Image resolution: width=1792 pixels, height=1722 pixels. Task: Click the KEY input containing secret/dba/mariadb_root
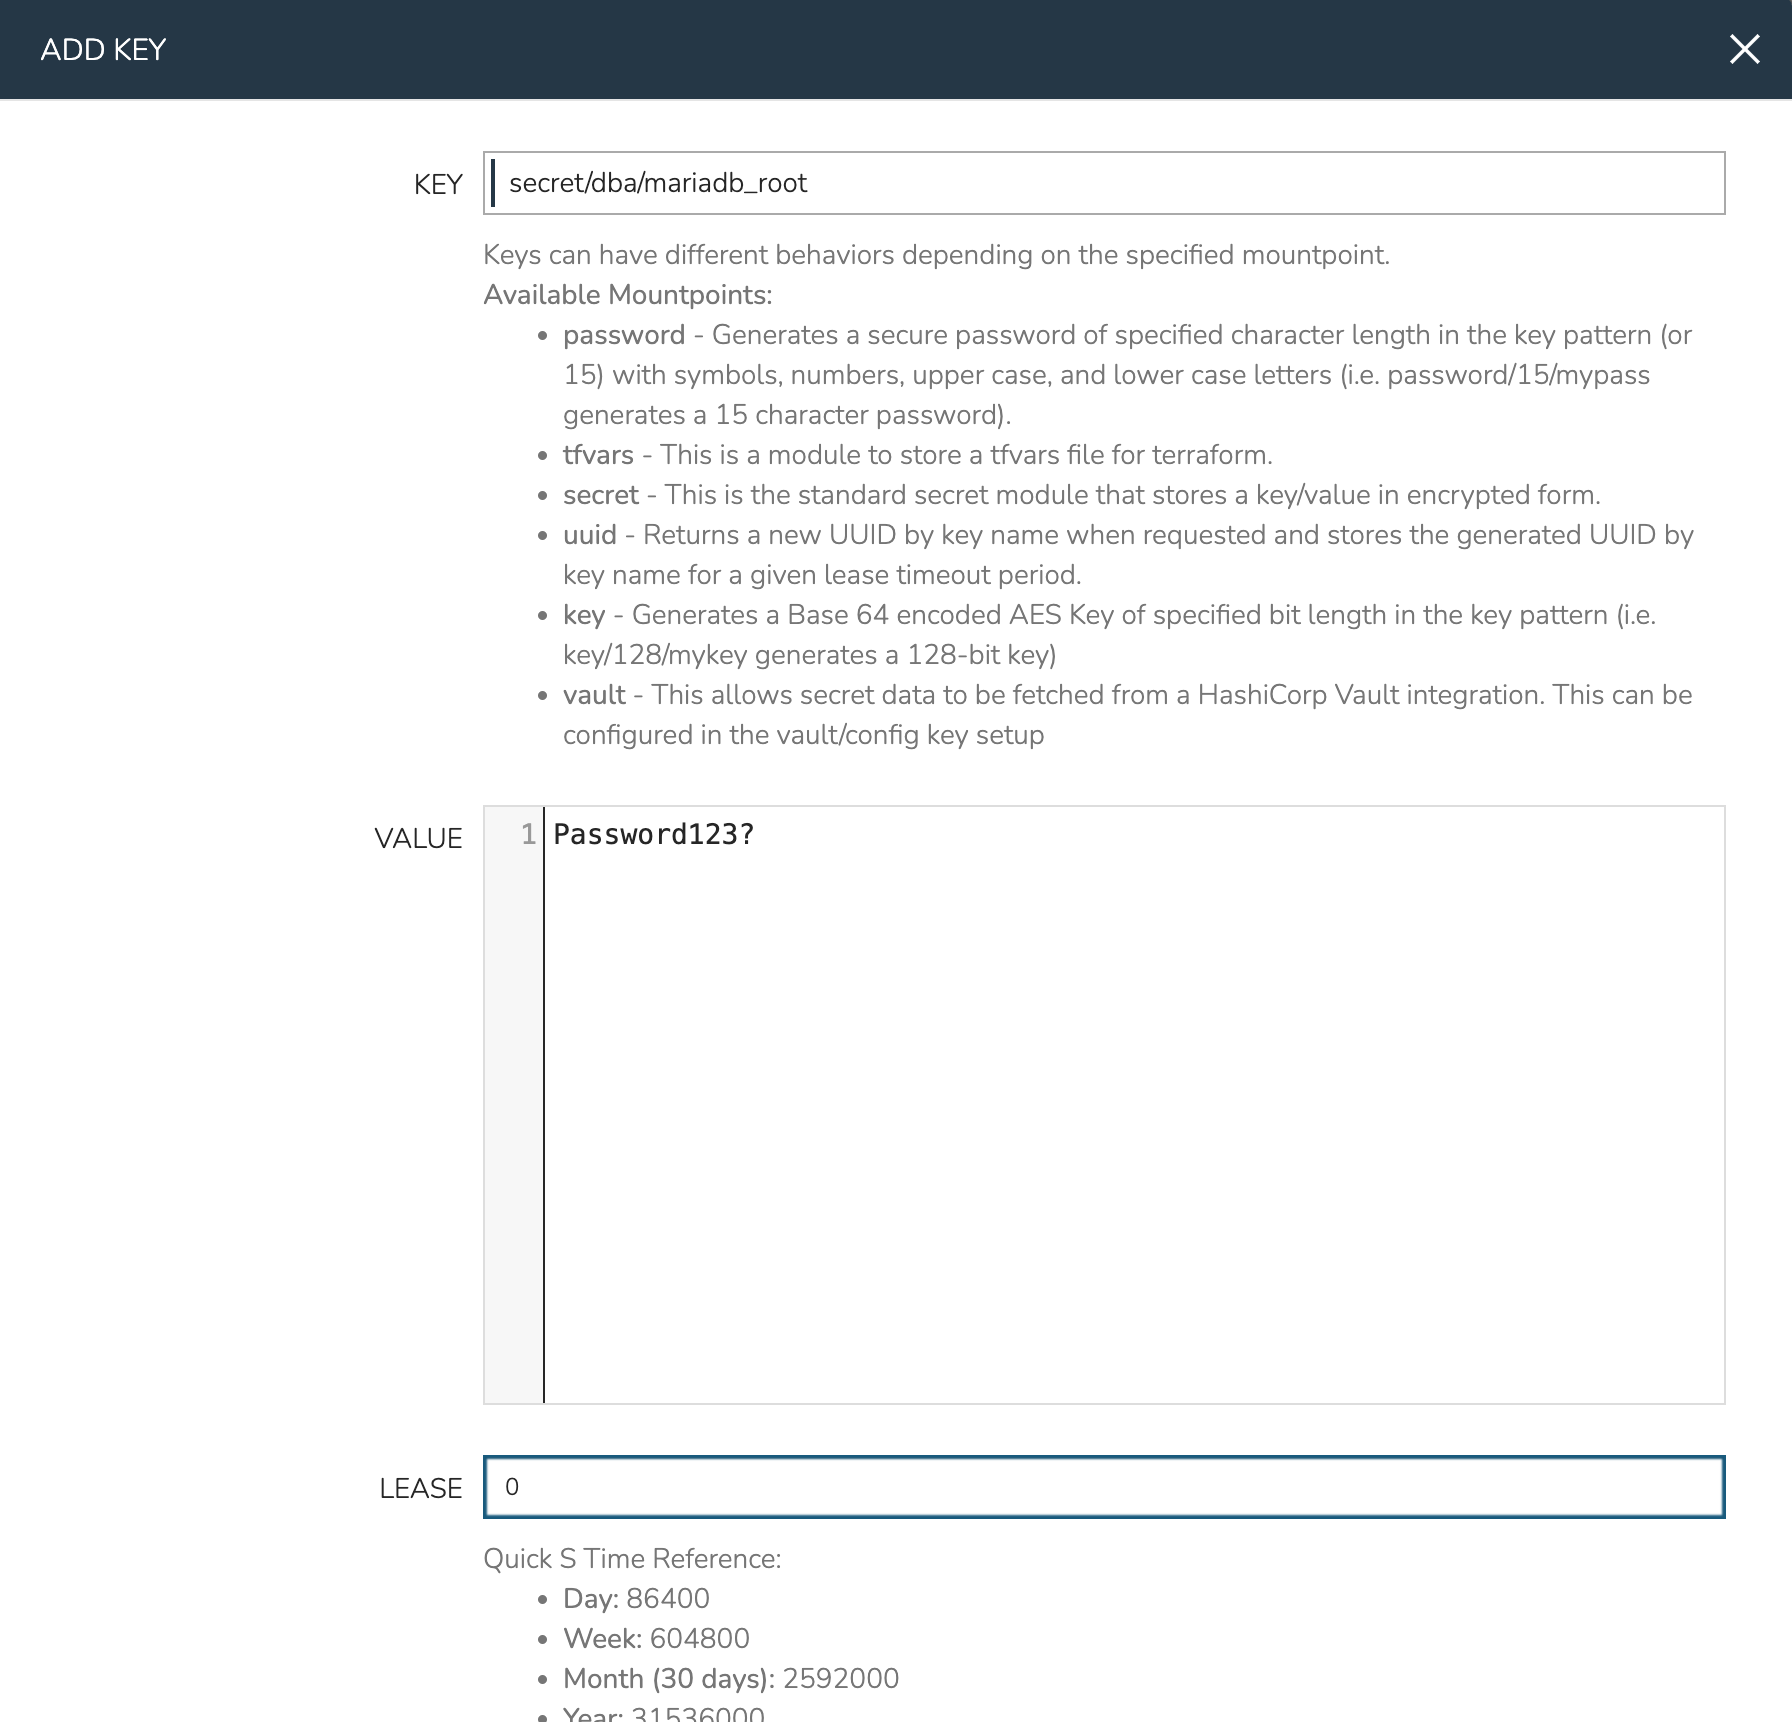pos(1103,183)
